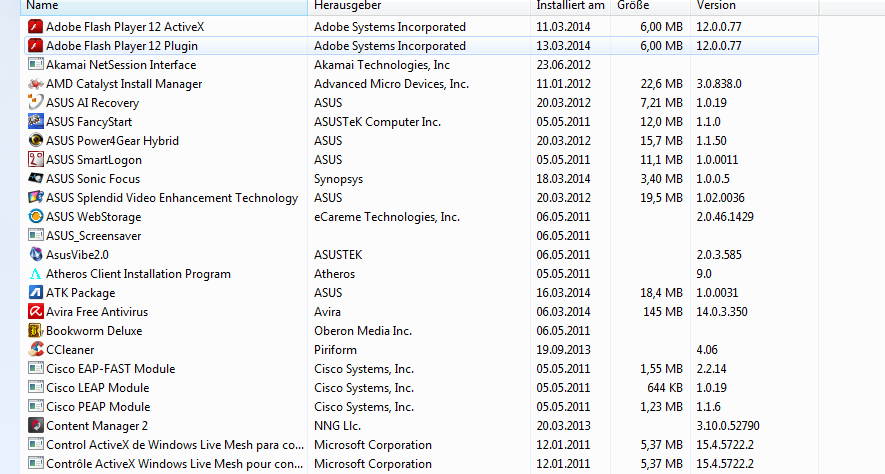Select the ASUS AI Recovery program name
885x474 pixels.
click(93, 103)
